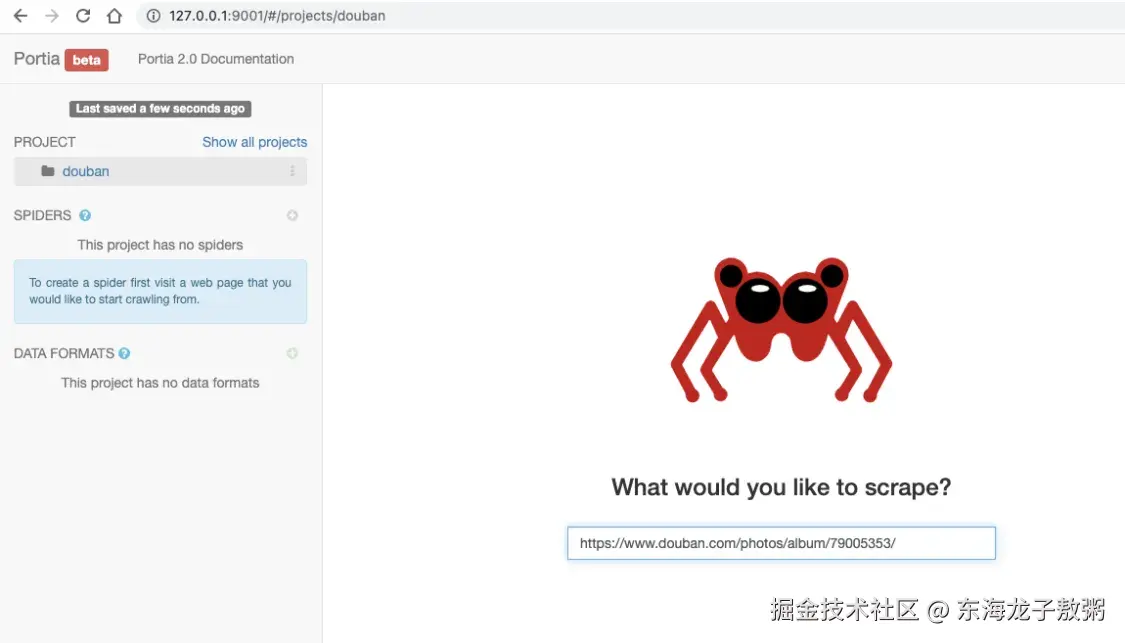Click the browser forward arrow
Screen dimensions: 1125x643
pyautogui.click(x=52, y=16)
